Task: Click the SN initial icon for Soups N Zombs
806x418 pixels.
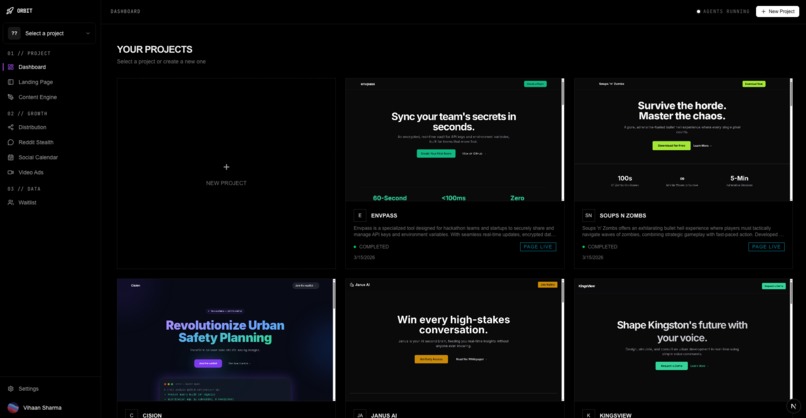Action: [589, 215]
